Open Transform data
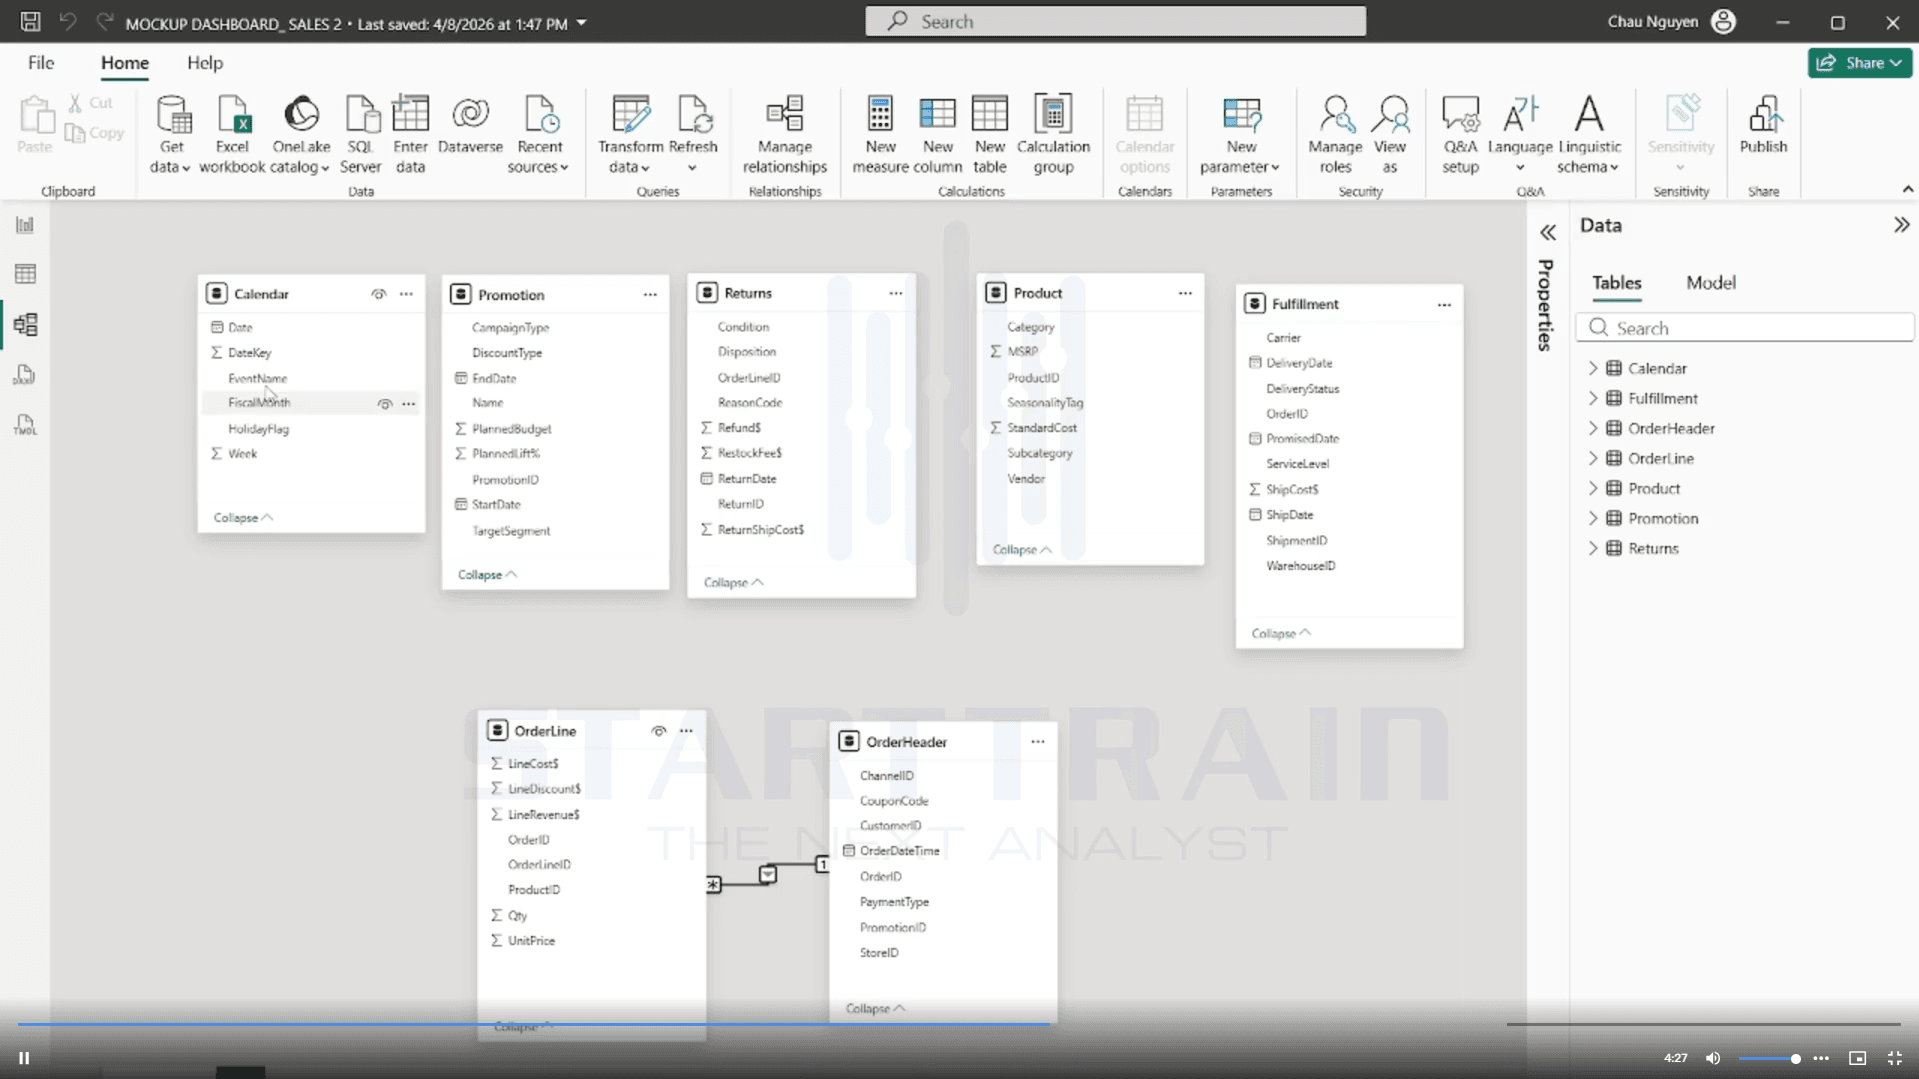Viewport: 1919px width, 1079px height. [630, 135]
